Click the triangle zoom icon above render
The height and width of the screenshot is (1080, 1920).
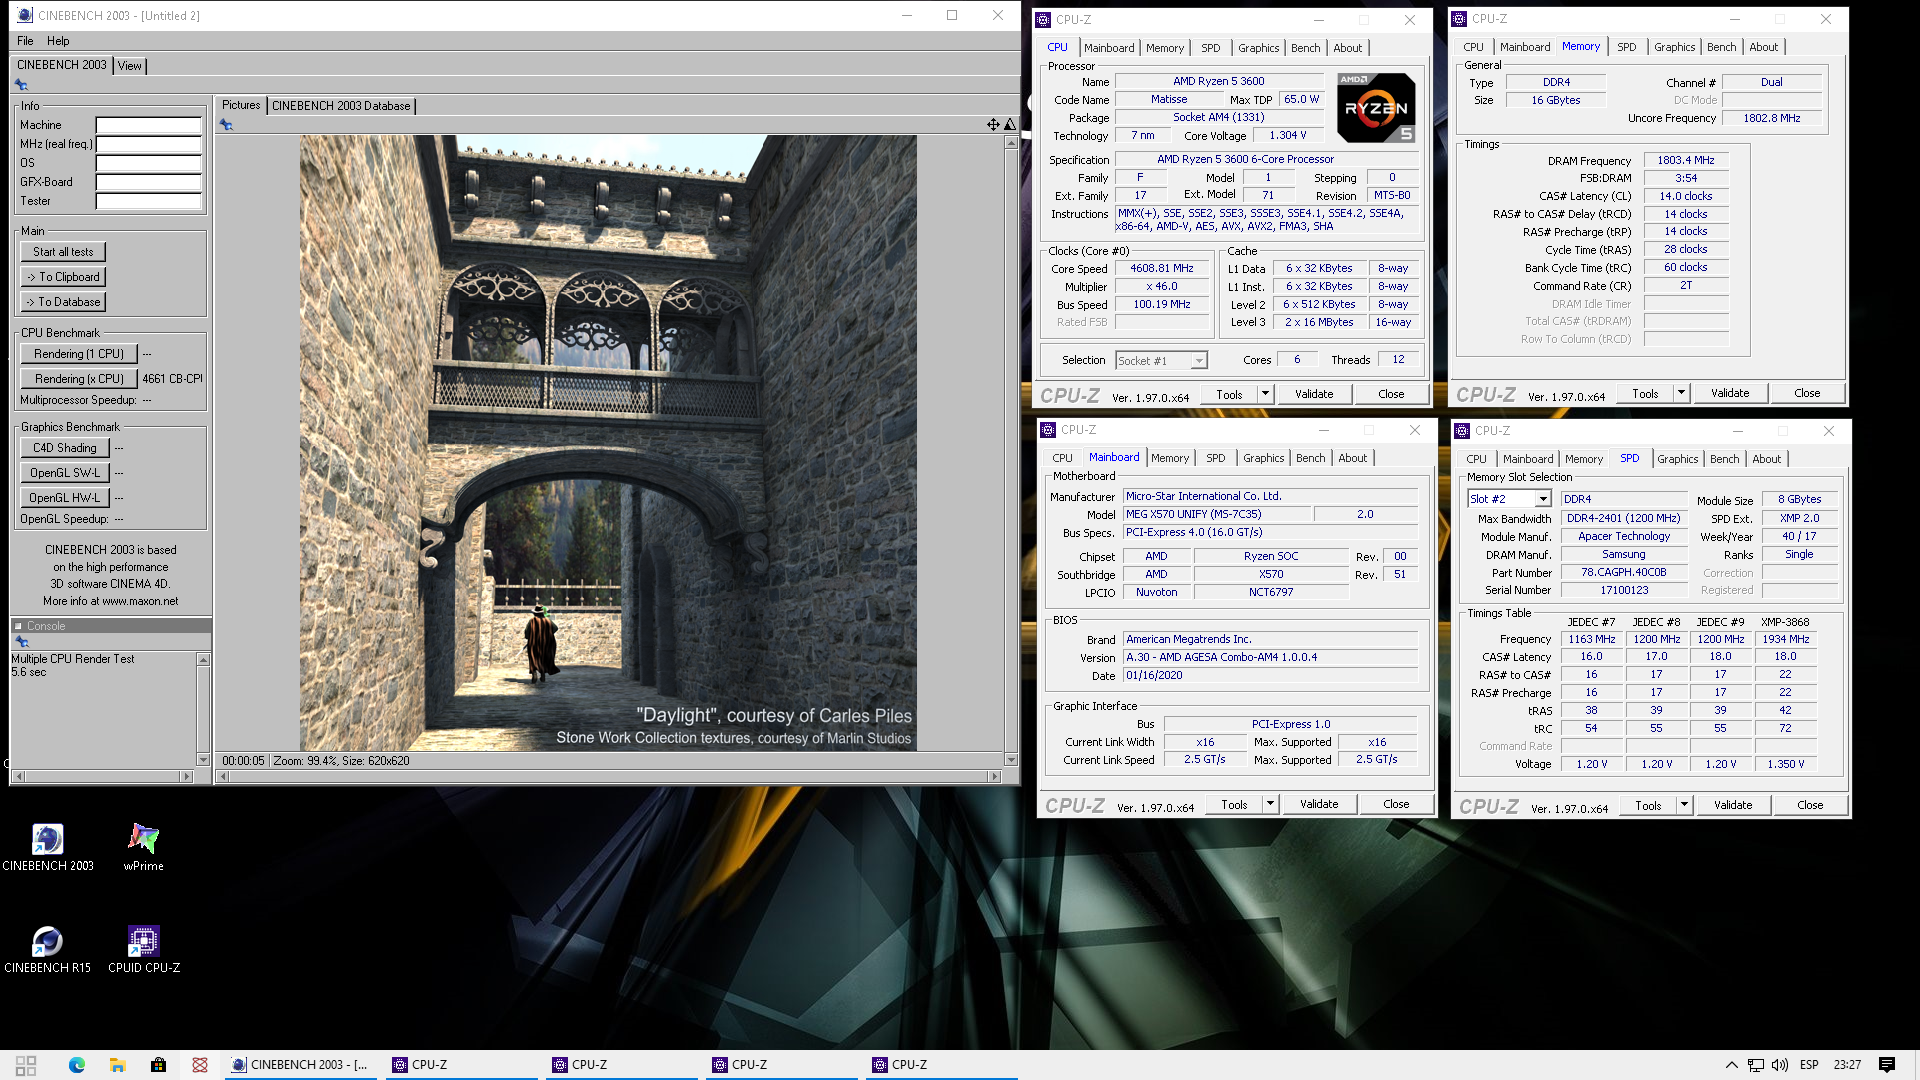1010,125
